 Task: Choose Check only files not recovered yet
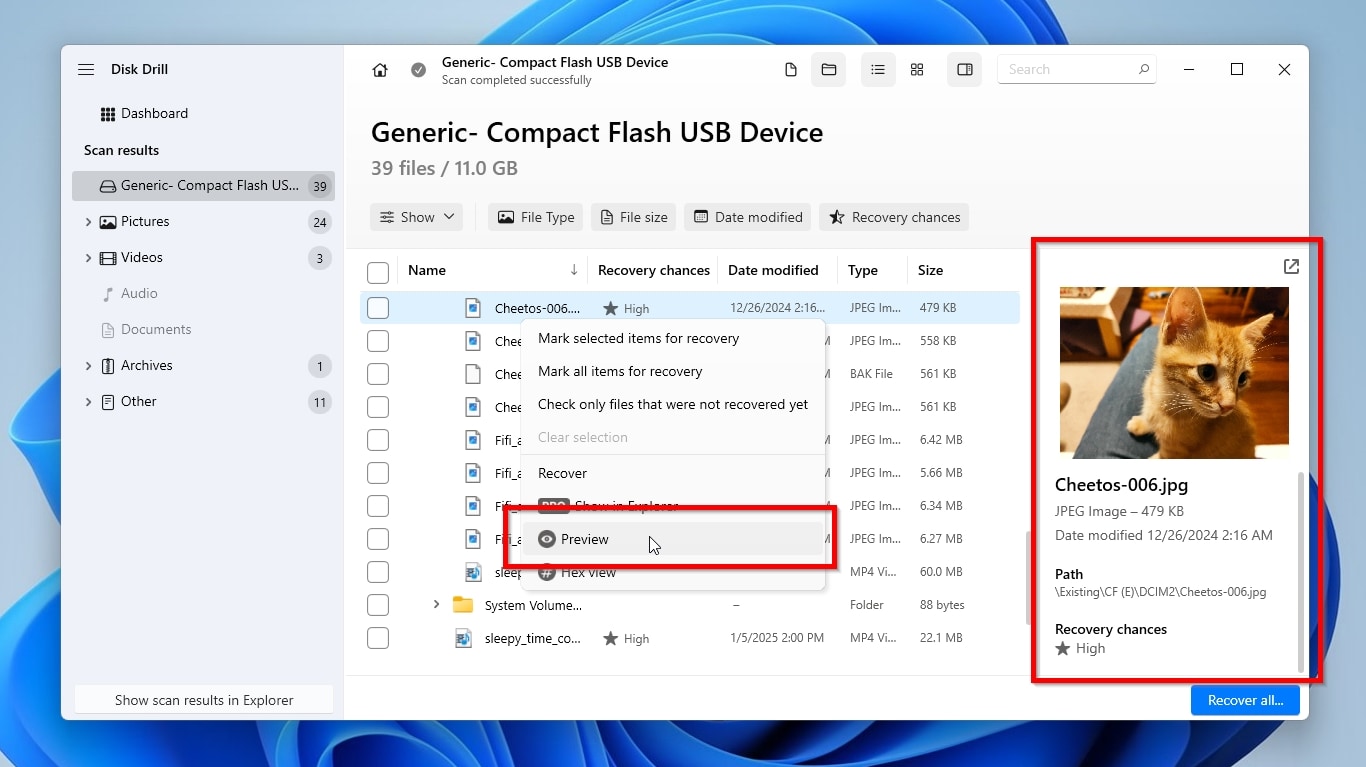click(673, 404)
